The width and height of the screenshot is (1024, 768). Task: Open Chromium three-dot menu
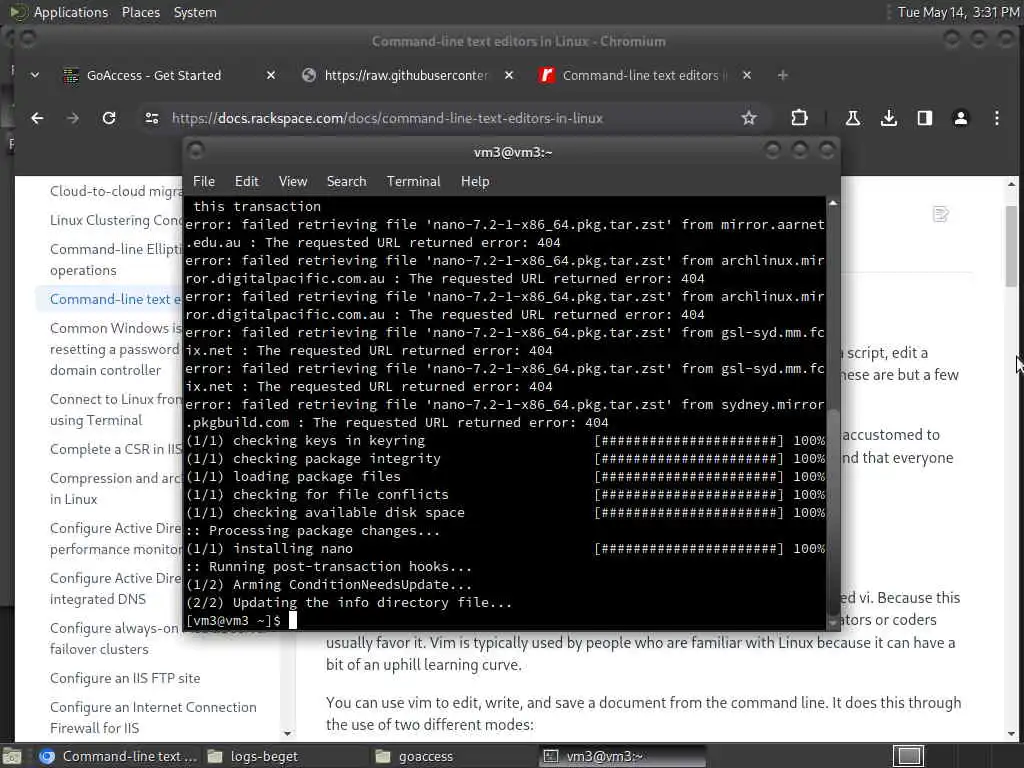[997, 118]
